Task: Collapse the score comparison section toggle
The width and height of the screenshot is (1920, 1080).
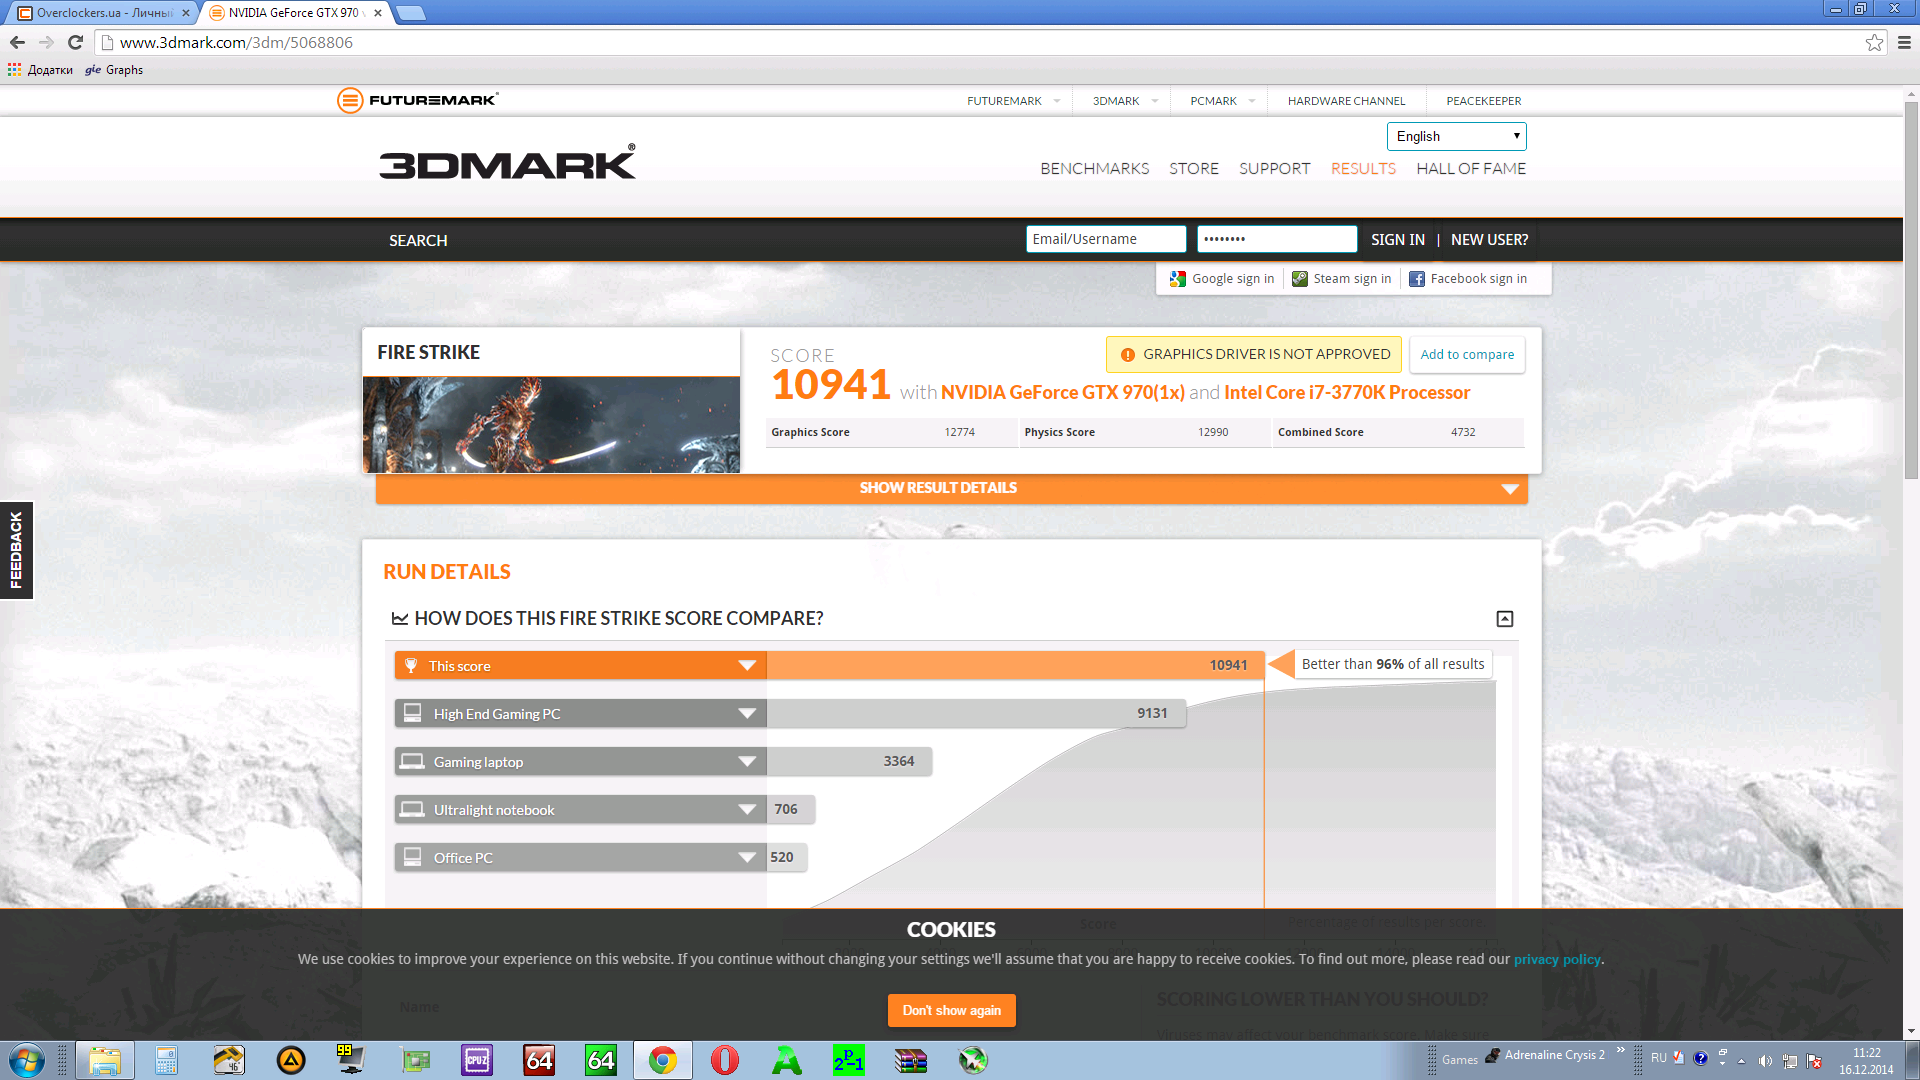Action: coord(1504,619)
